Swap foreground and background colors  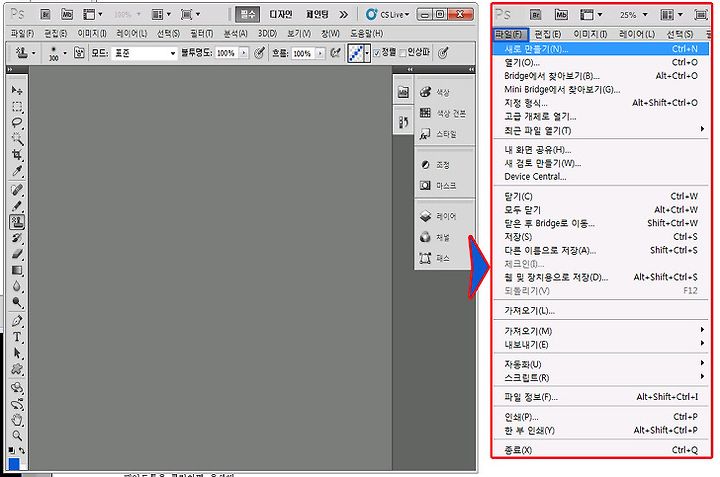tap(22, 450)
